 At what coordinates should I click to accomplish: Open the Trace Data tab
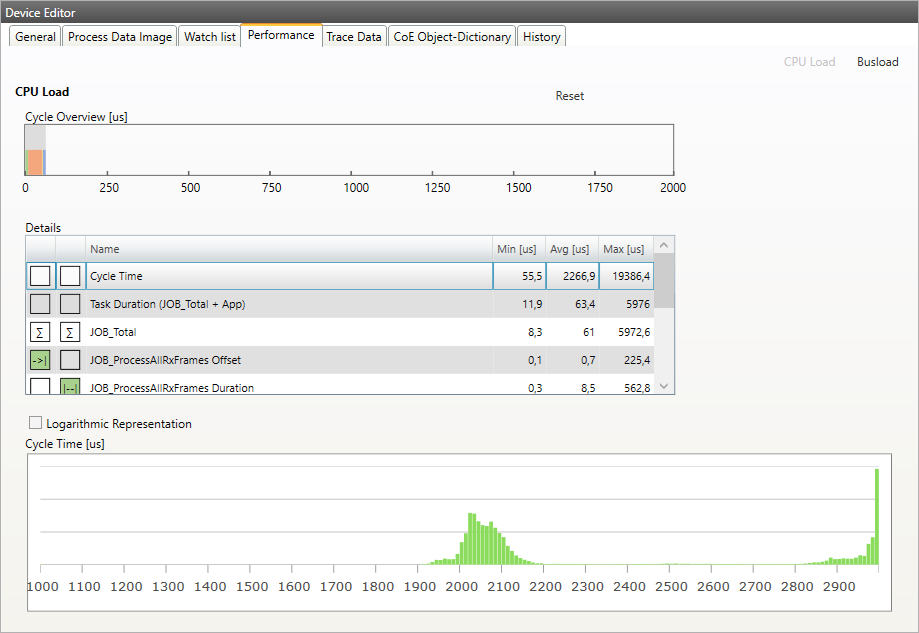click(353, 36)
